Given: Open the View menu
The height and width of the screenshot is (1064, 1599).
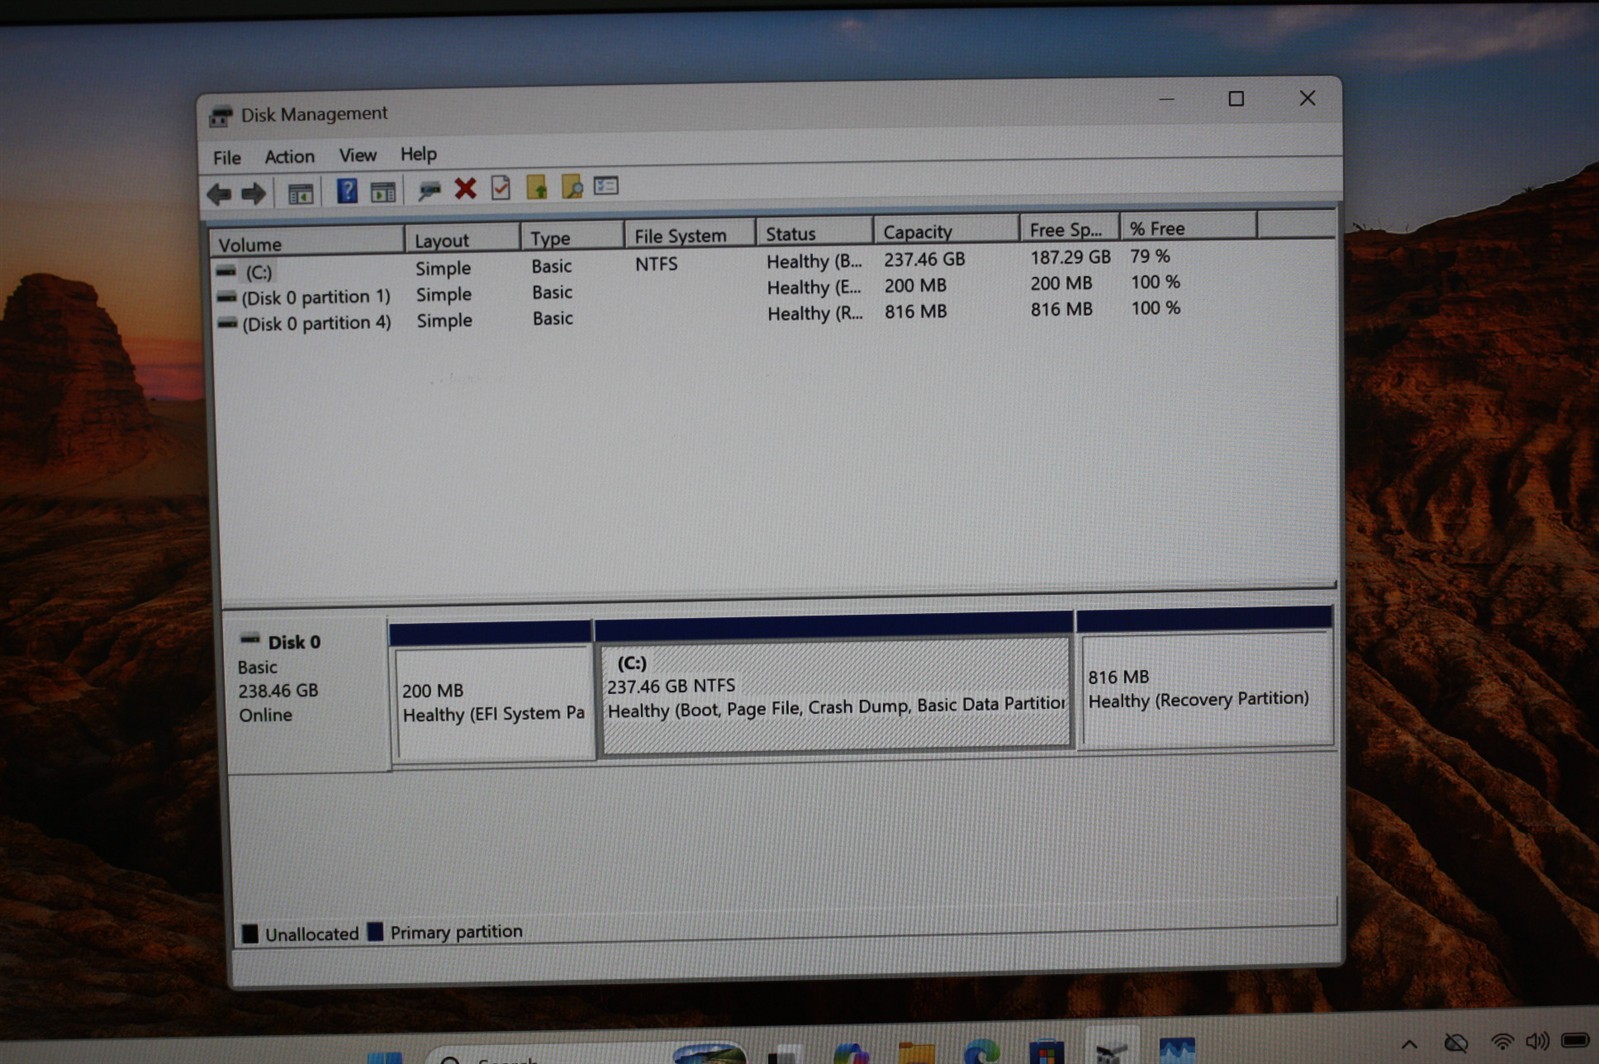Looking at the screenshot, I should (x=357, y=155).
